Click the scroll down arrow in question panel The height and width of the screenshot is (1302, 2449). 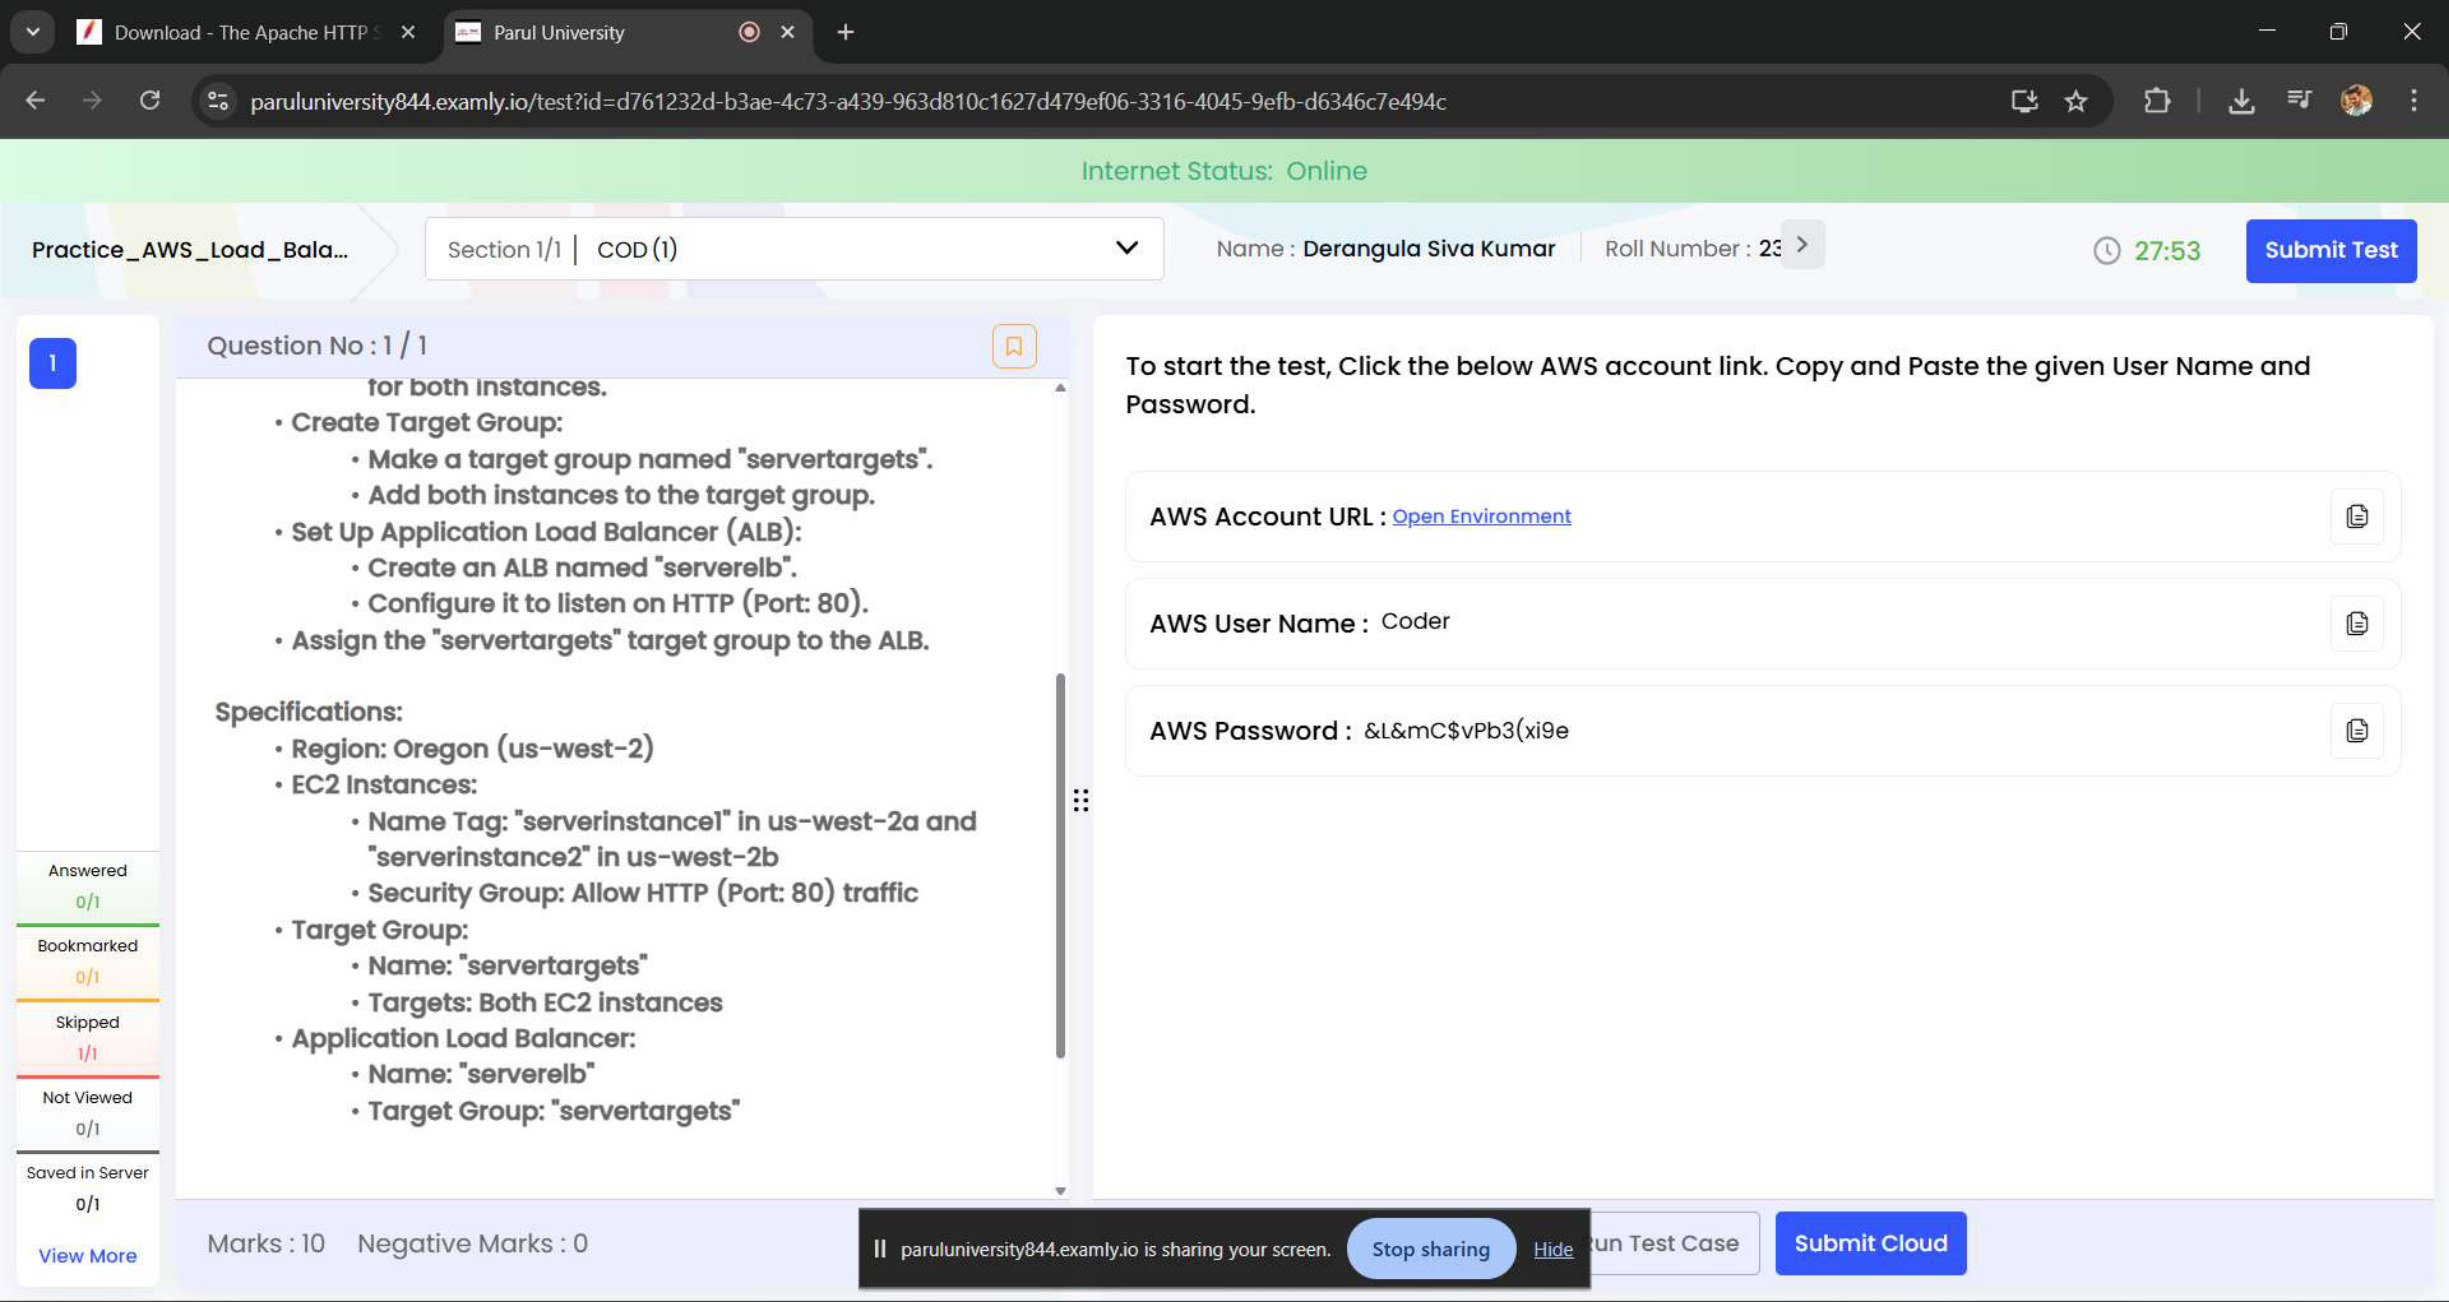(1060, 1190)
